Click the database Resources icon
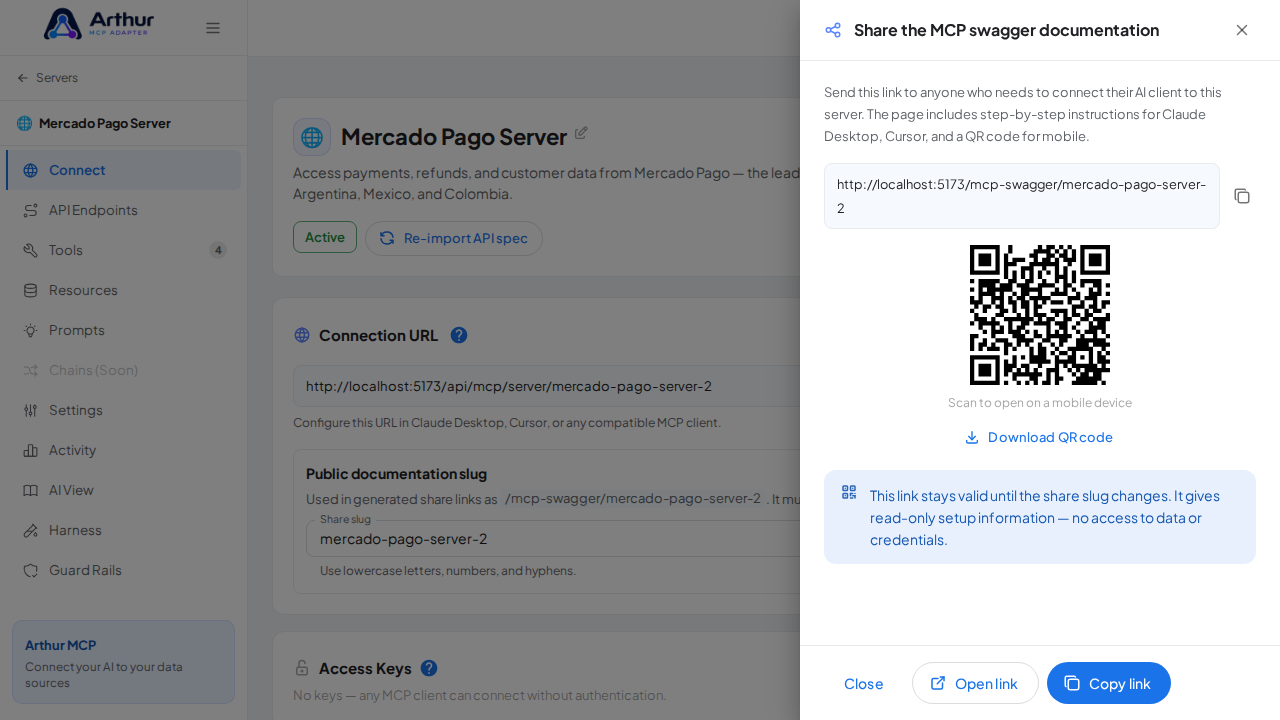The image size is (1280, 720). coord(30,290)
